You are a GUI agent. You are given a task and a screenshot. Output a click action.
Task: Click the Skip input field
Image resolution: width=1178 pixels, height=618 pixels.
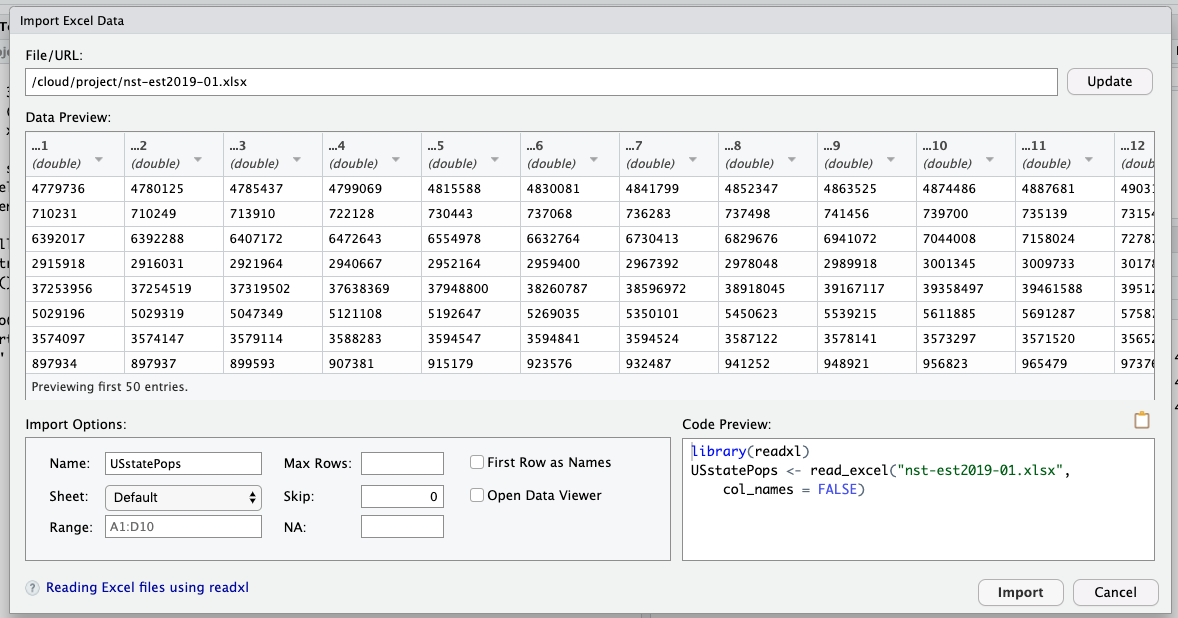point(402,494)
